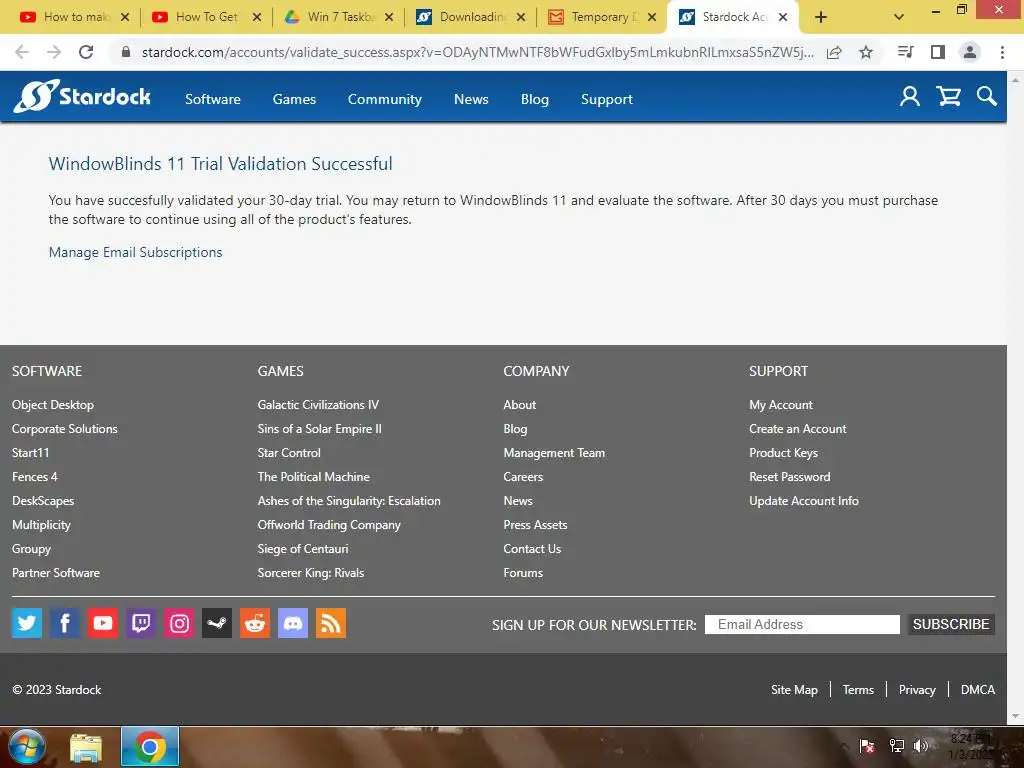Share this page icon in address bar
Image resolution: width=1024 pixels, height=768 pixels.
point(834,52)
